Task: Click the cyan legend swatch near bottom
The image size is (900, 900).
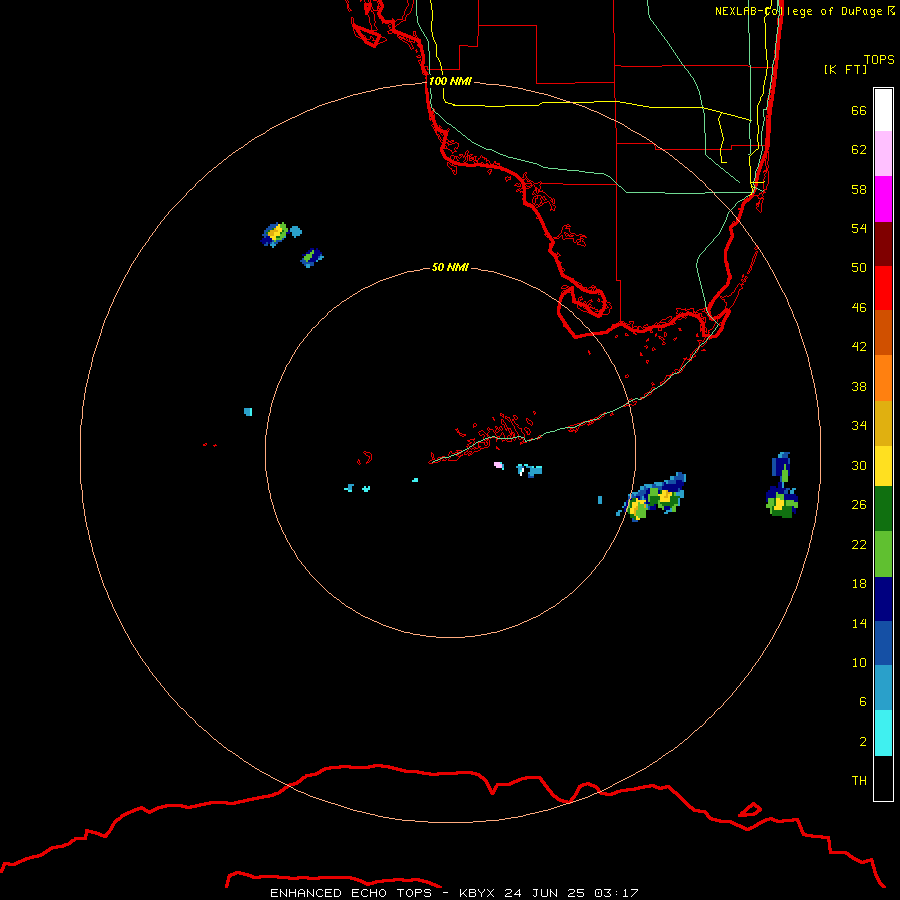Action: [883, 733]
